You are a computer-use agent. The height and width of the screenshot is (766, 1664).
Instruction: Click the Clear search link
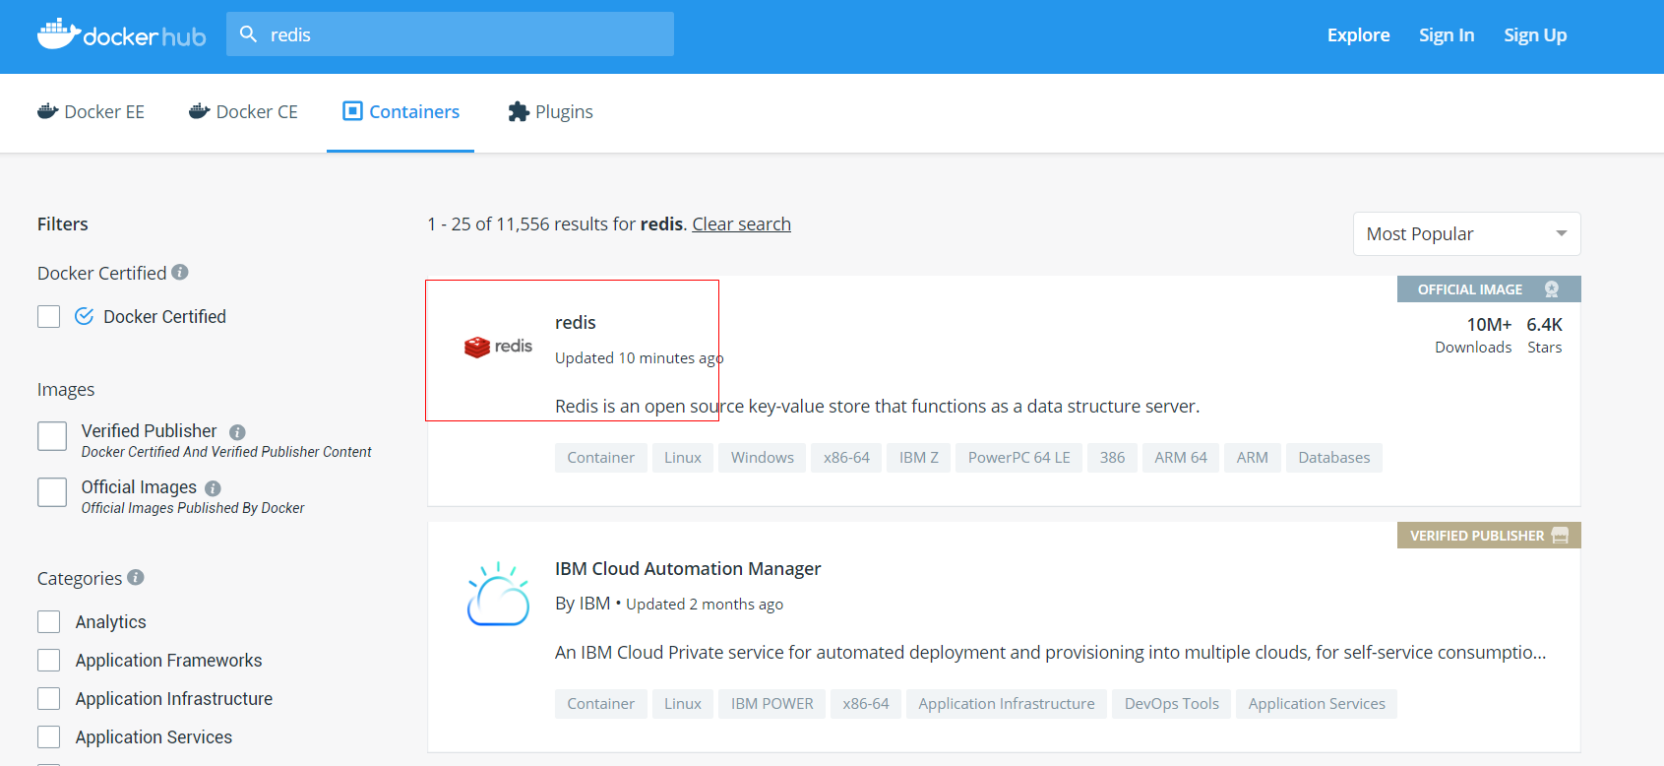(741, 224)
